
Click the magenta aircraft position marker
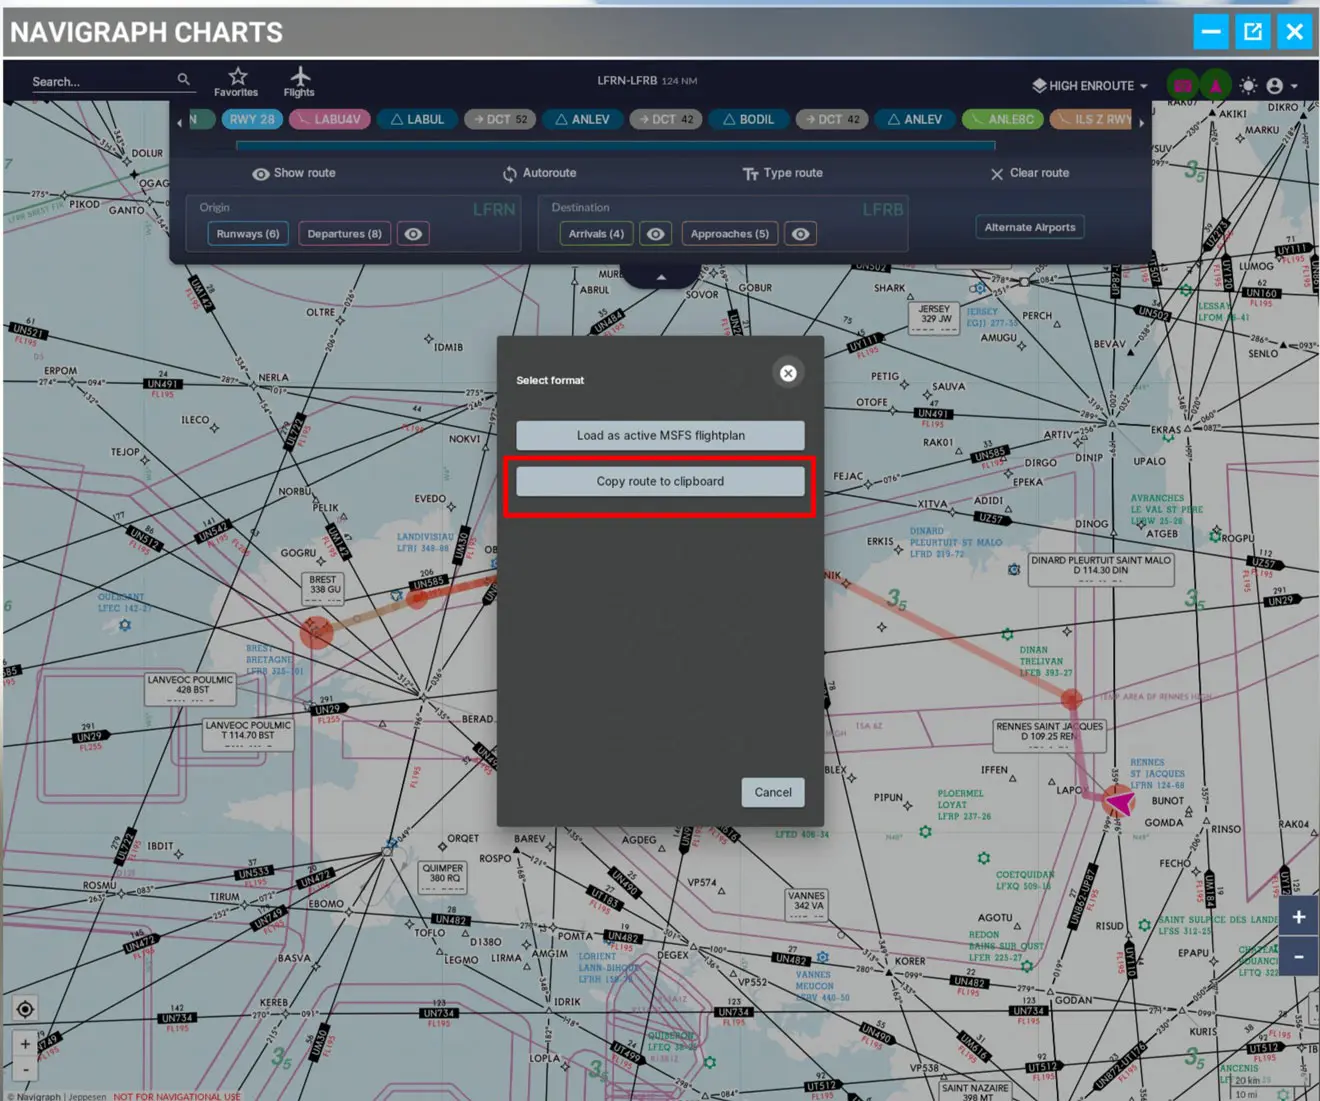click(x=1119, y=802)
